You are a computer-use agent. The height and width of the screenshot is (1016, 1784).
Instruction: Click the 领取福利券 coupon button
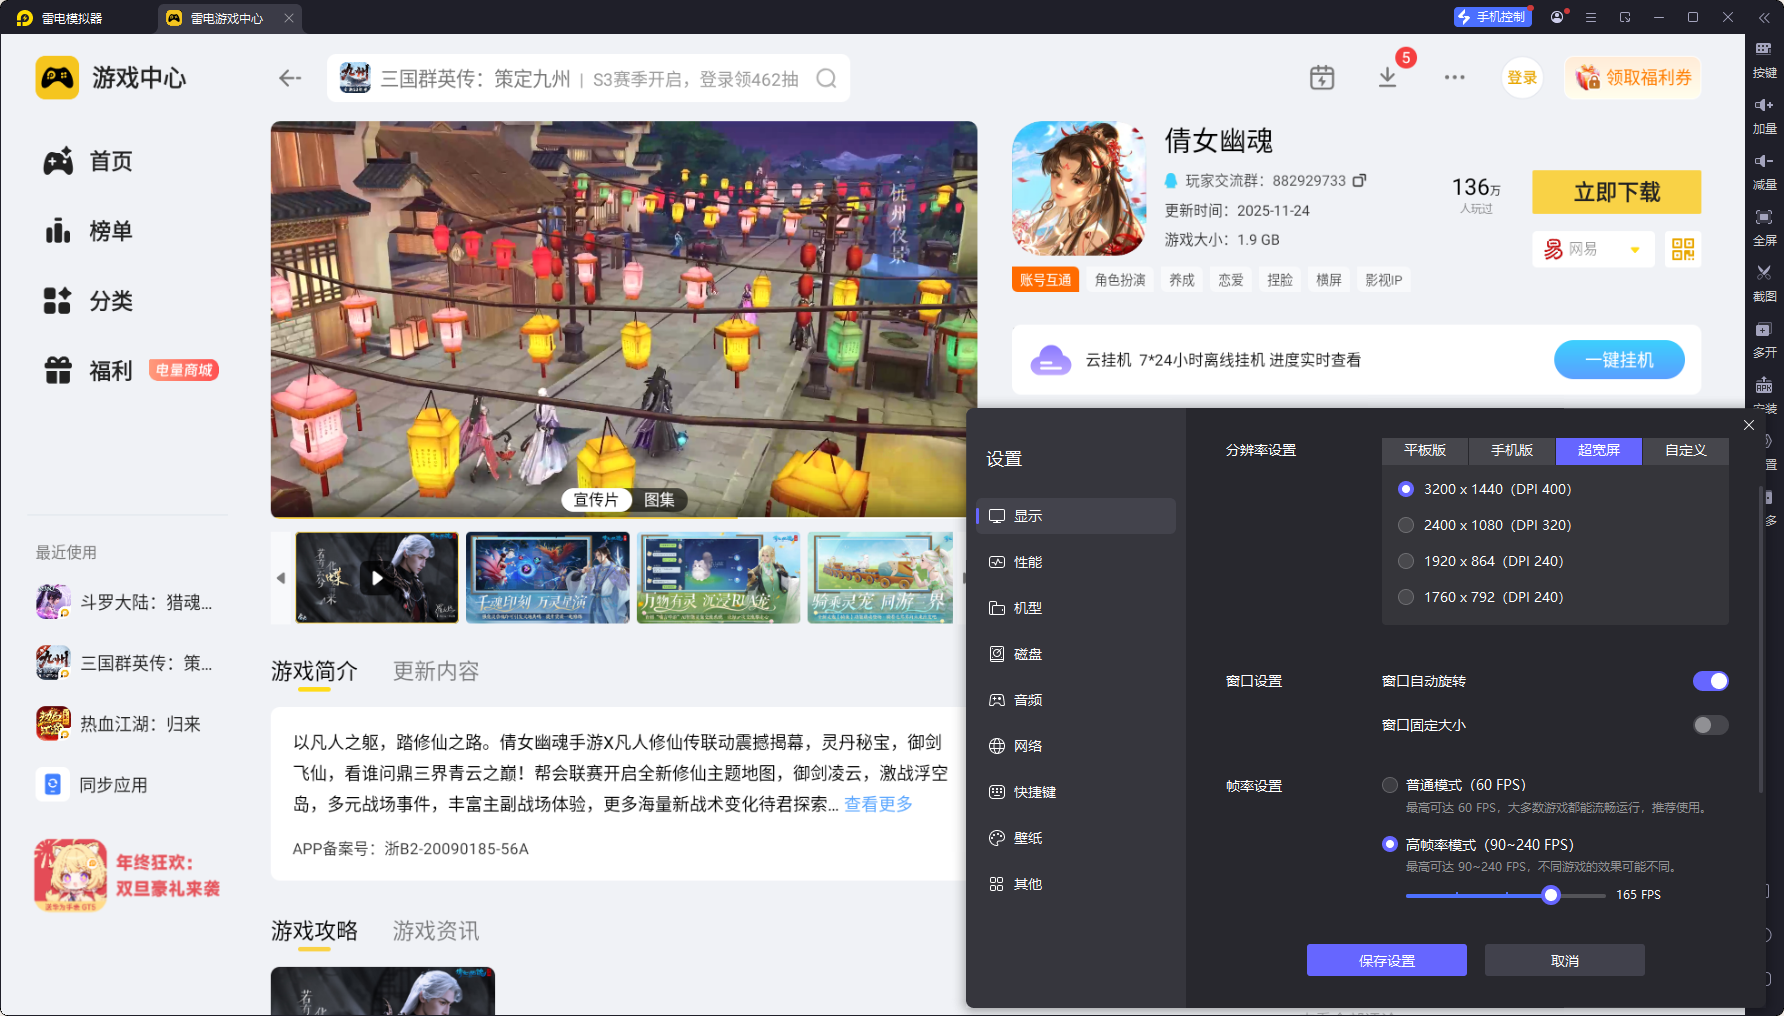[1633, 78]
